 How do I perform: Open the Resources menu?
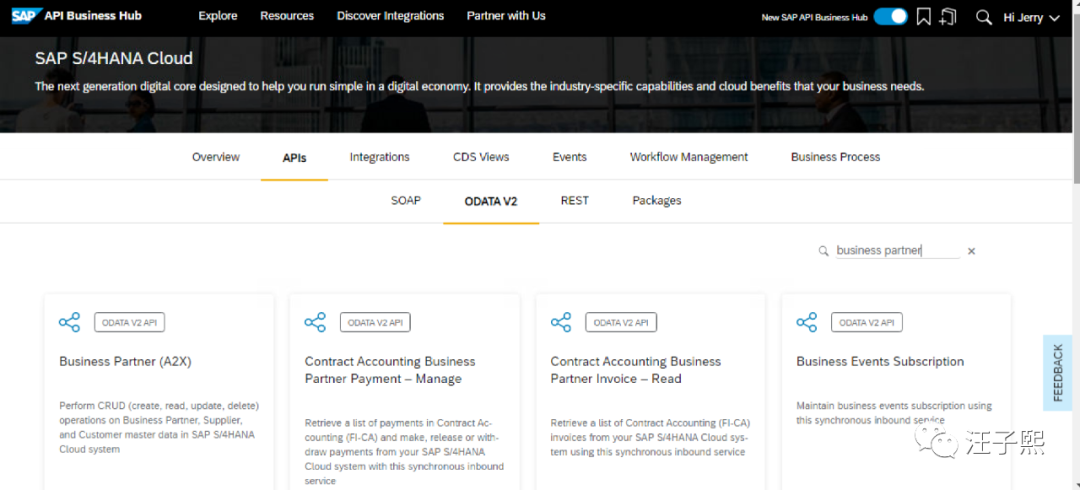[287, 16]
